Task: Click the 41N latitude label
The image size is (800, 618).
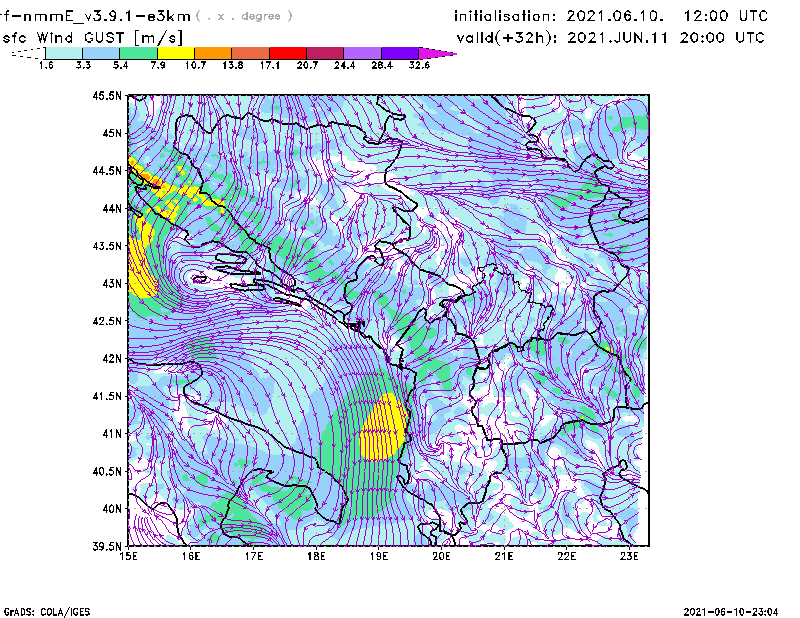Action: tap(112, 434)
